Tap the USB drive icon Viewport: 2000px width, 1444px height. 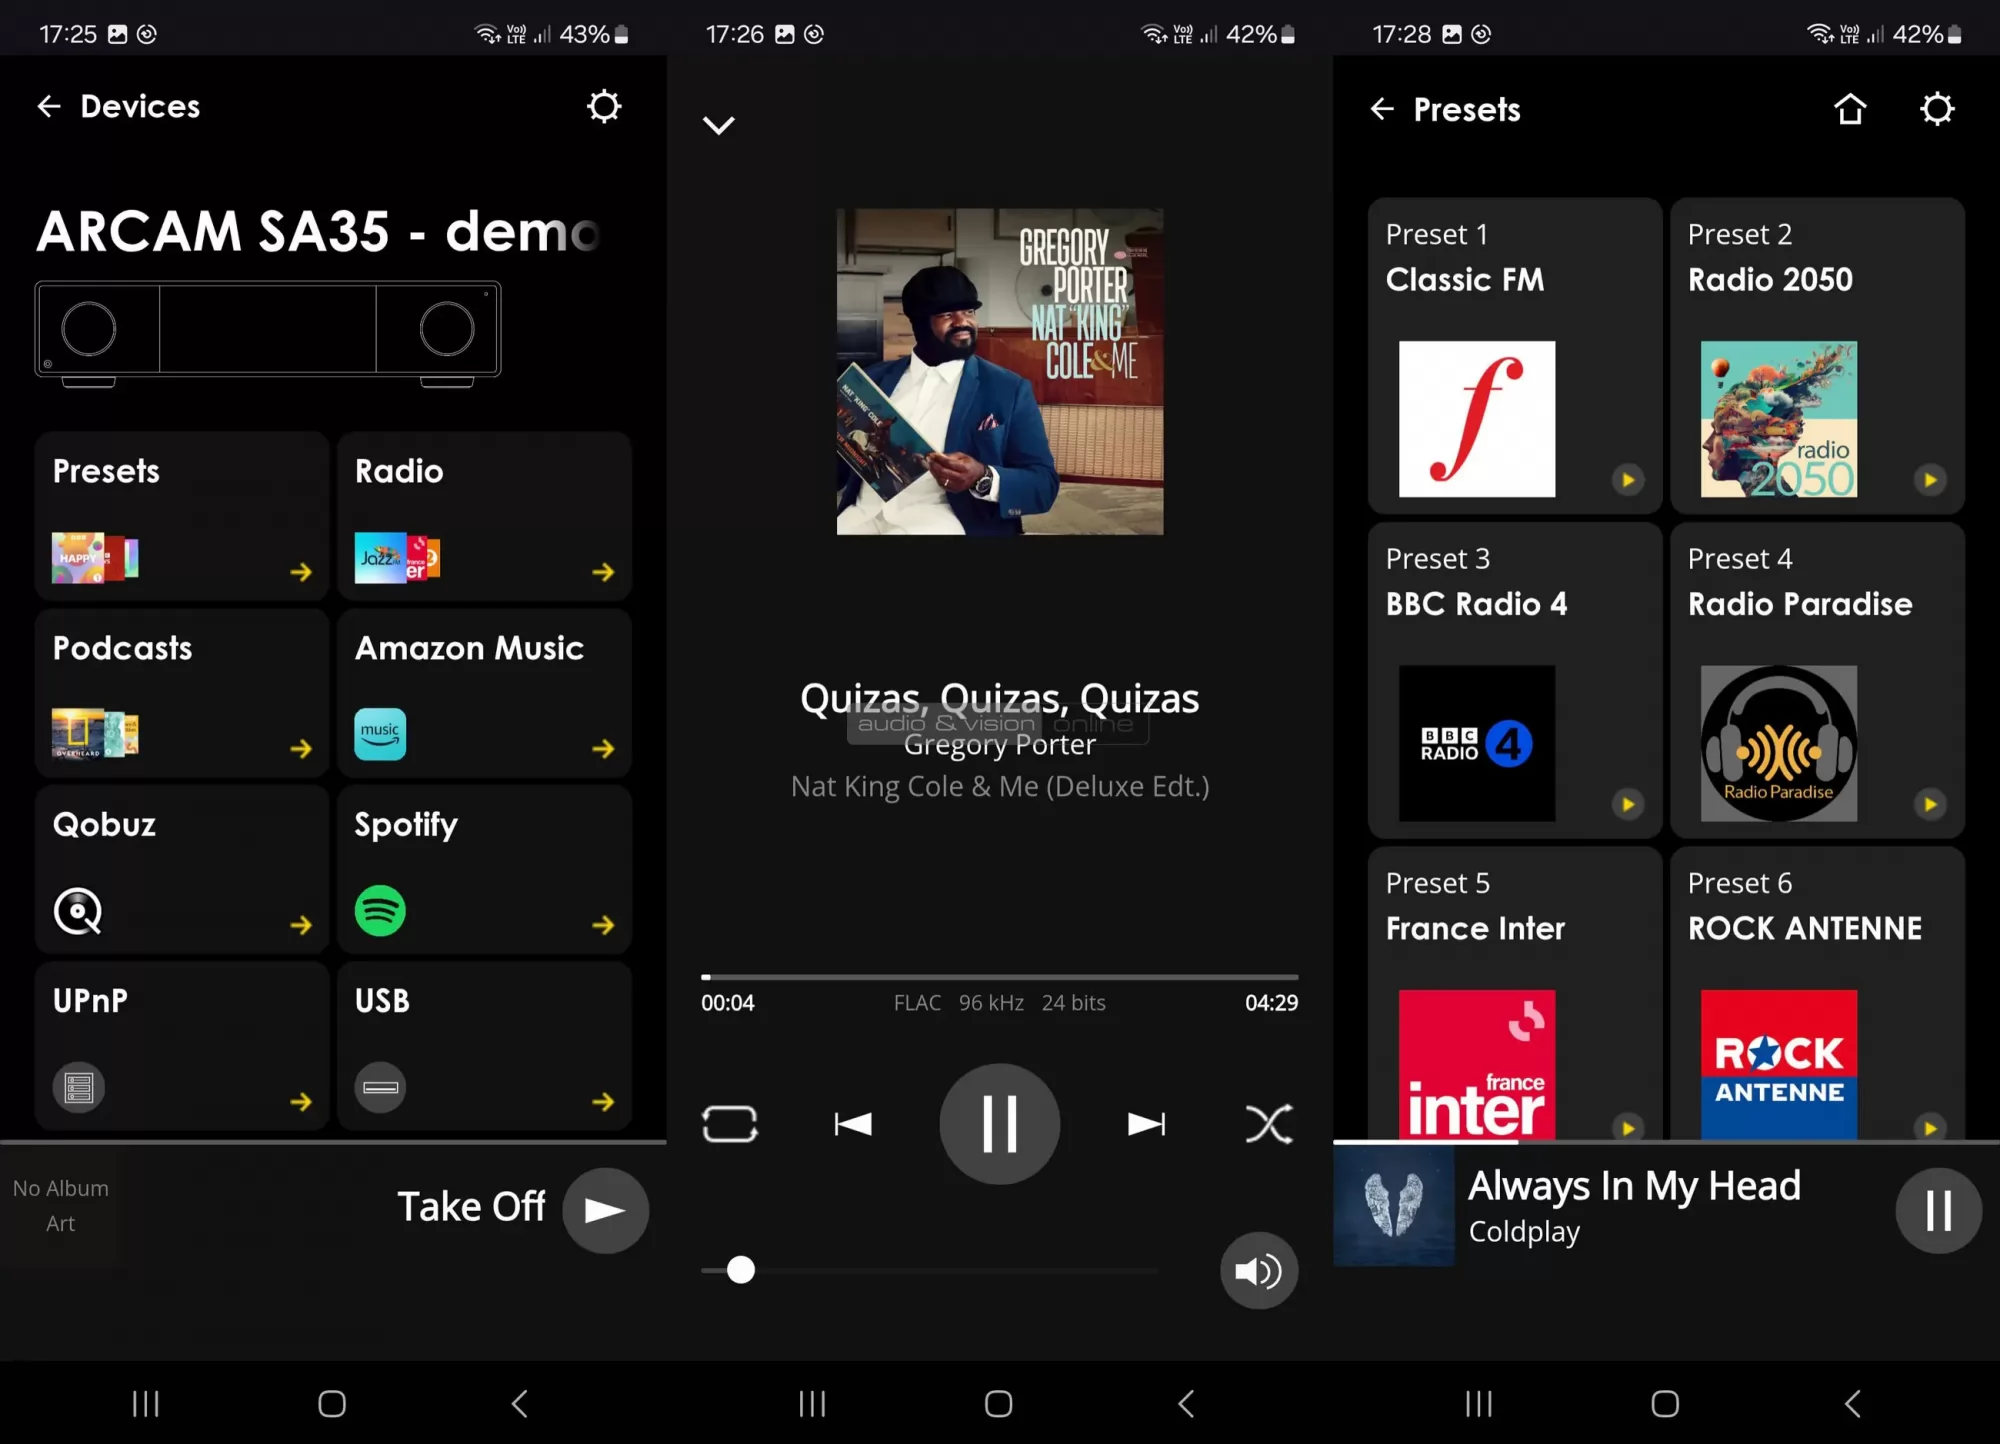click(380, 1087)
